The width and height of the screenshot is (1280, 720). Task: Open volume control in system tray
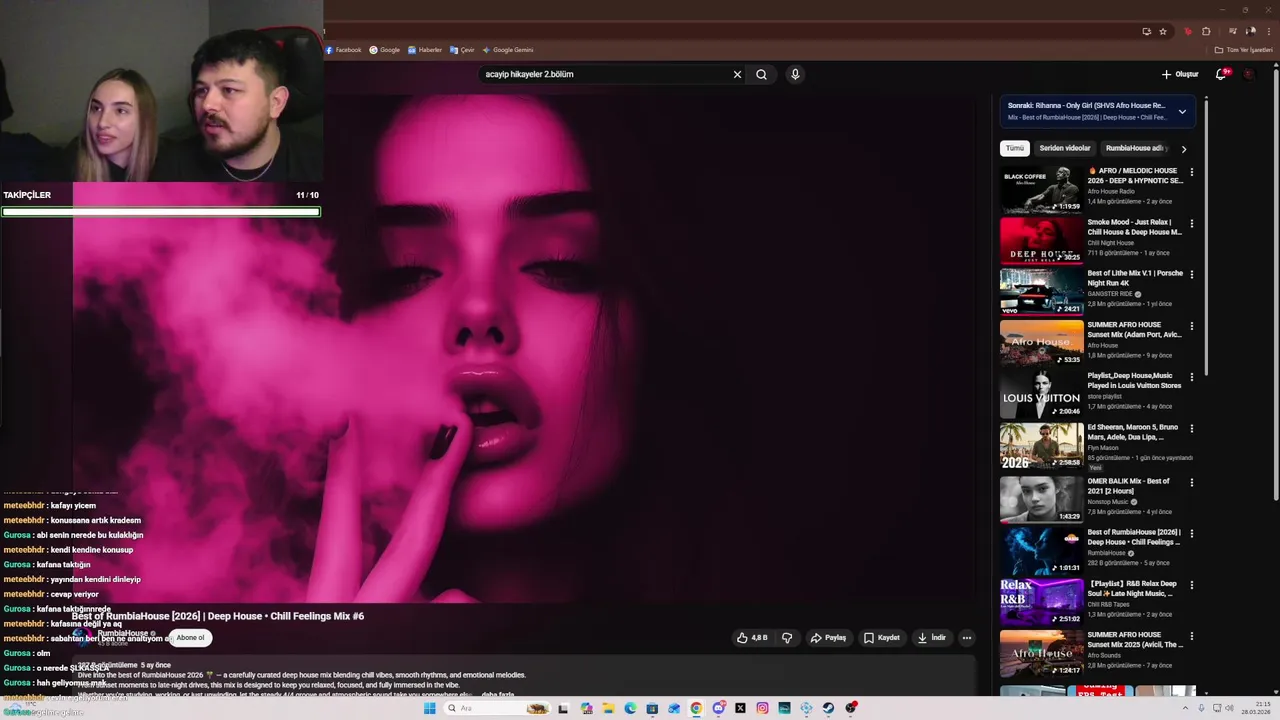click(1230, 708)
